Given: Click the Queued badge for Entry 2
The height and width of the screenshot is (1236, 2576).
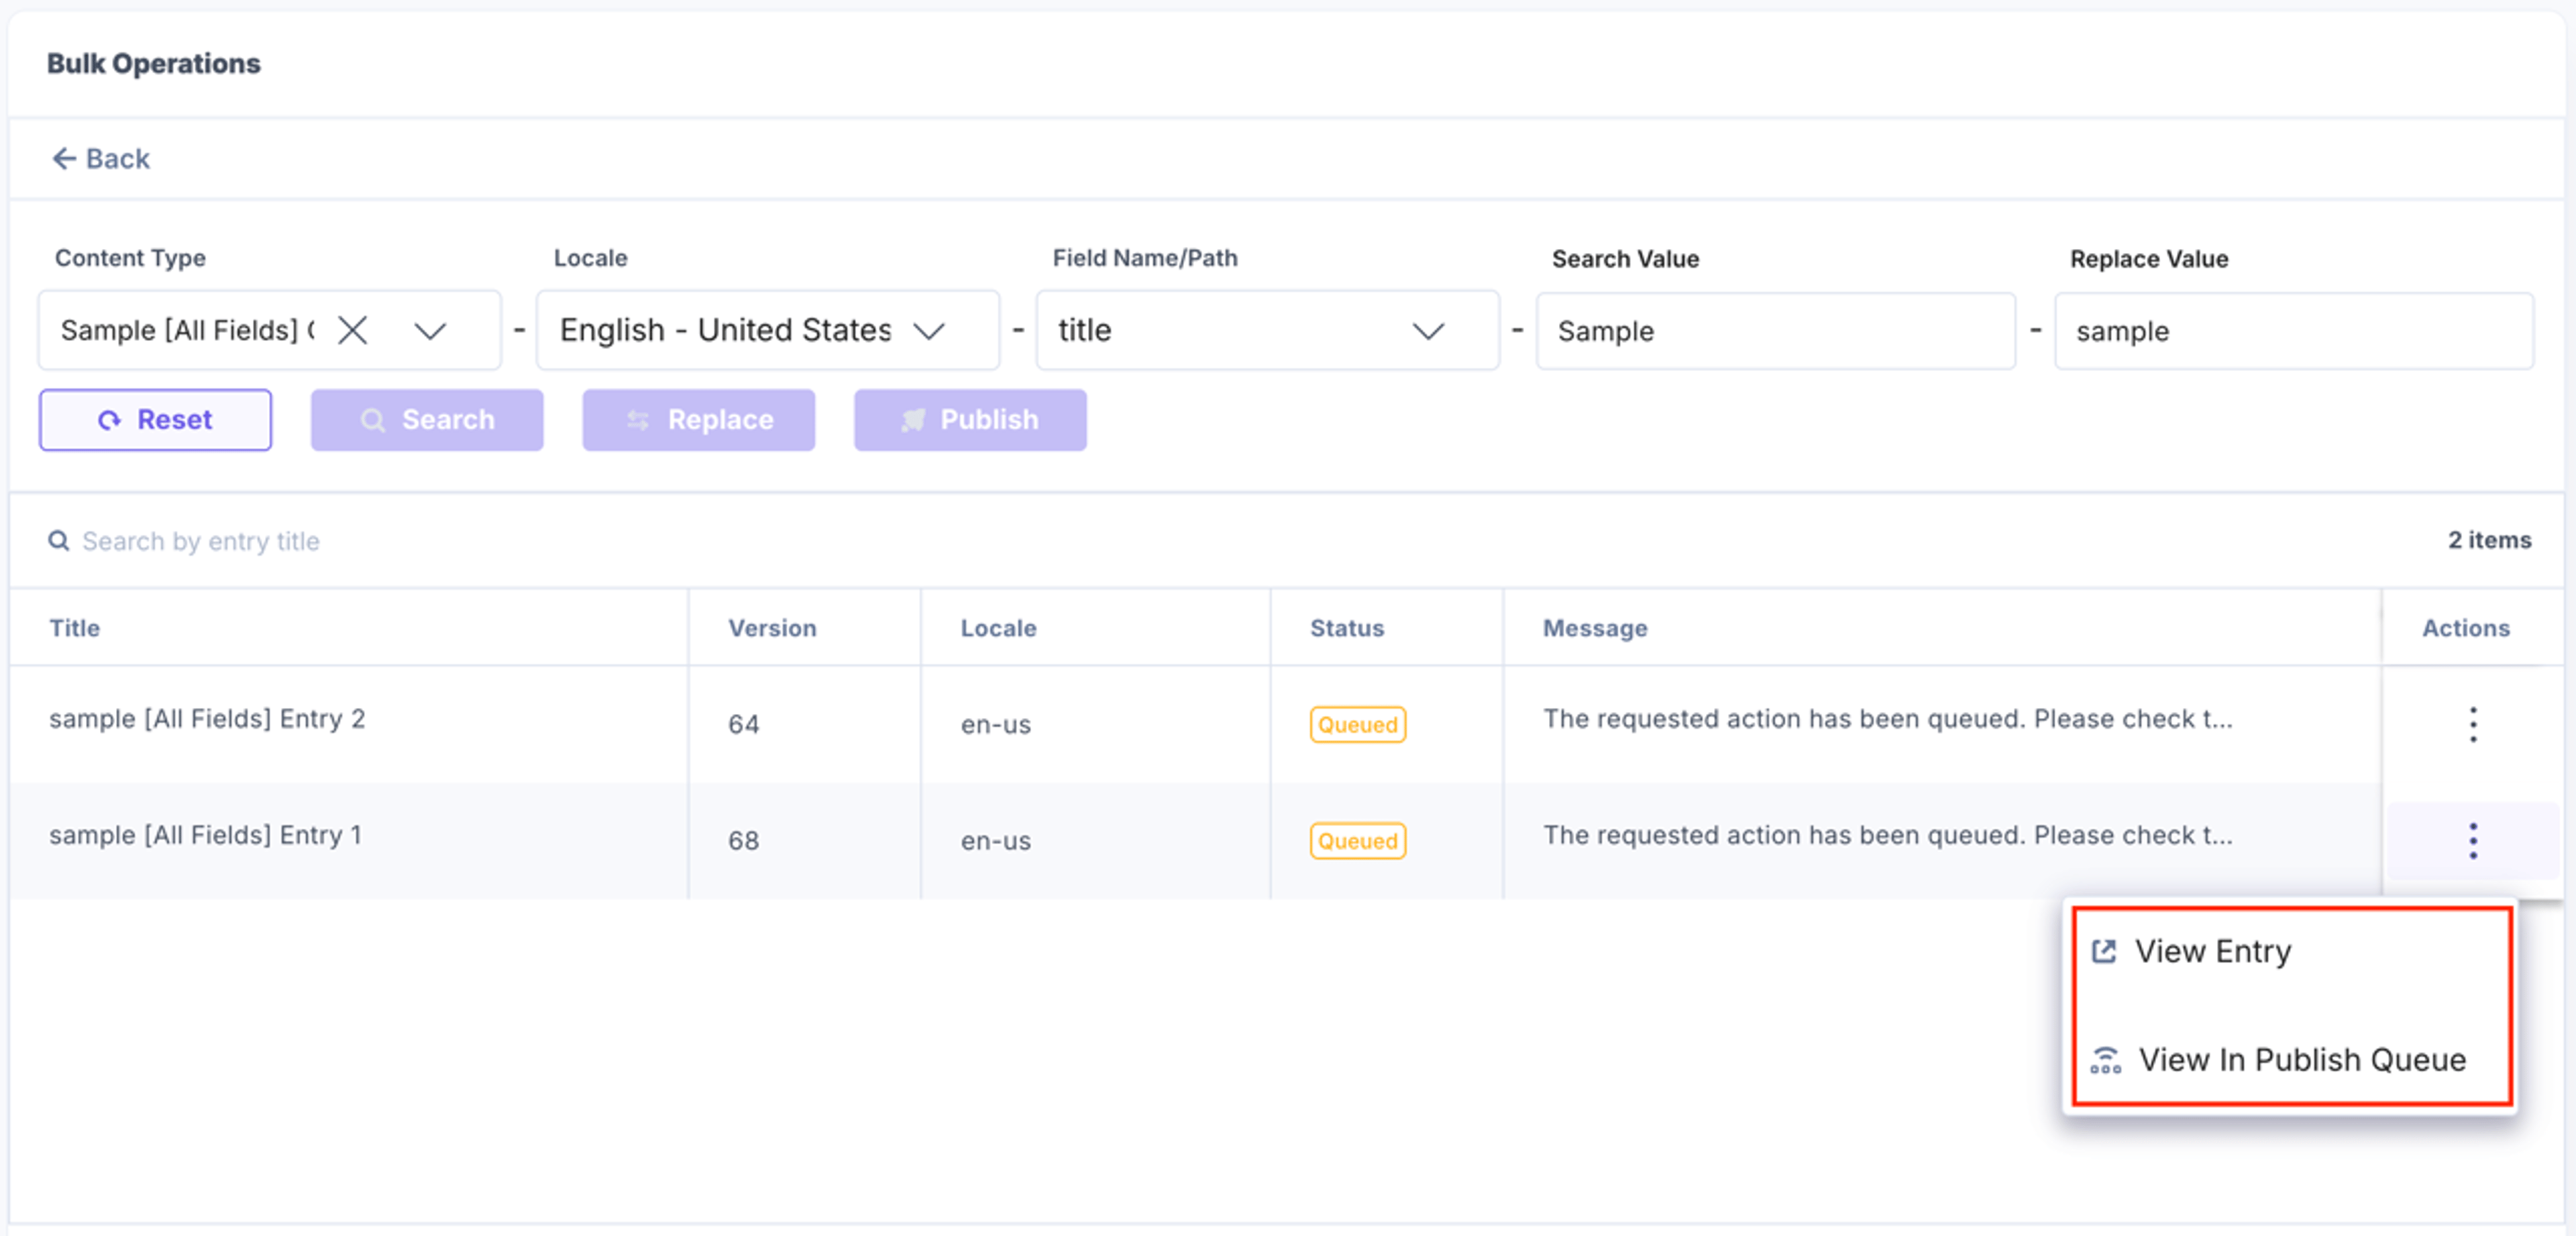Looking at the screenshot, I should tap(1357, 724).
